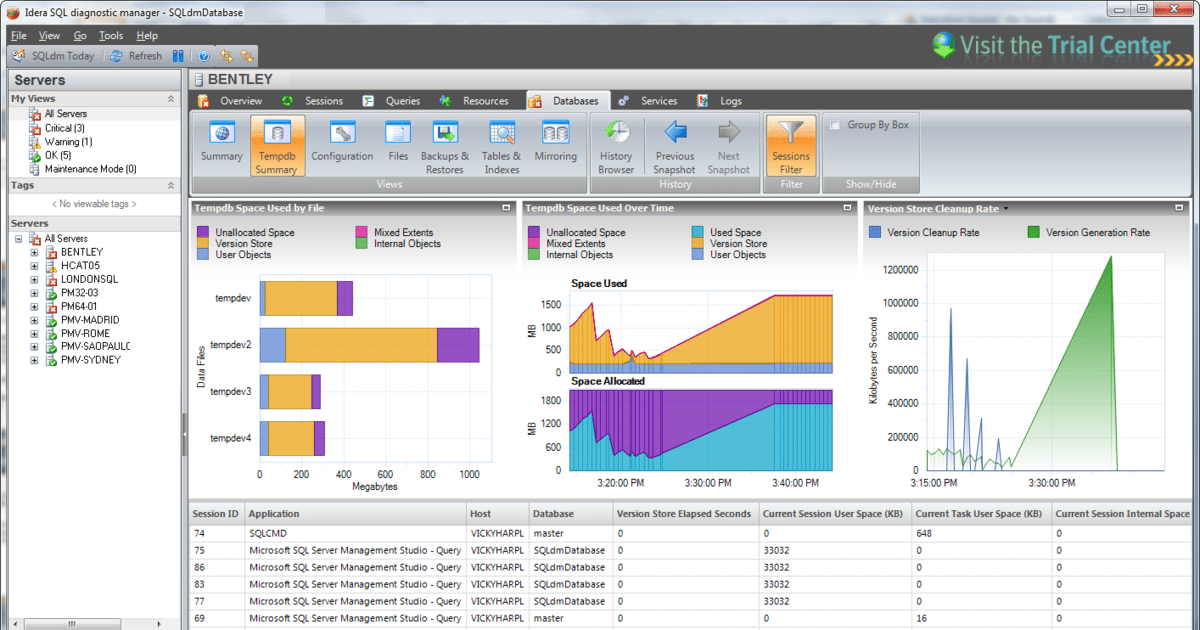
Task: Enable the Group By Box option
Action: (x=836, y=122)
